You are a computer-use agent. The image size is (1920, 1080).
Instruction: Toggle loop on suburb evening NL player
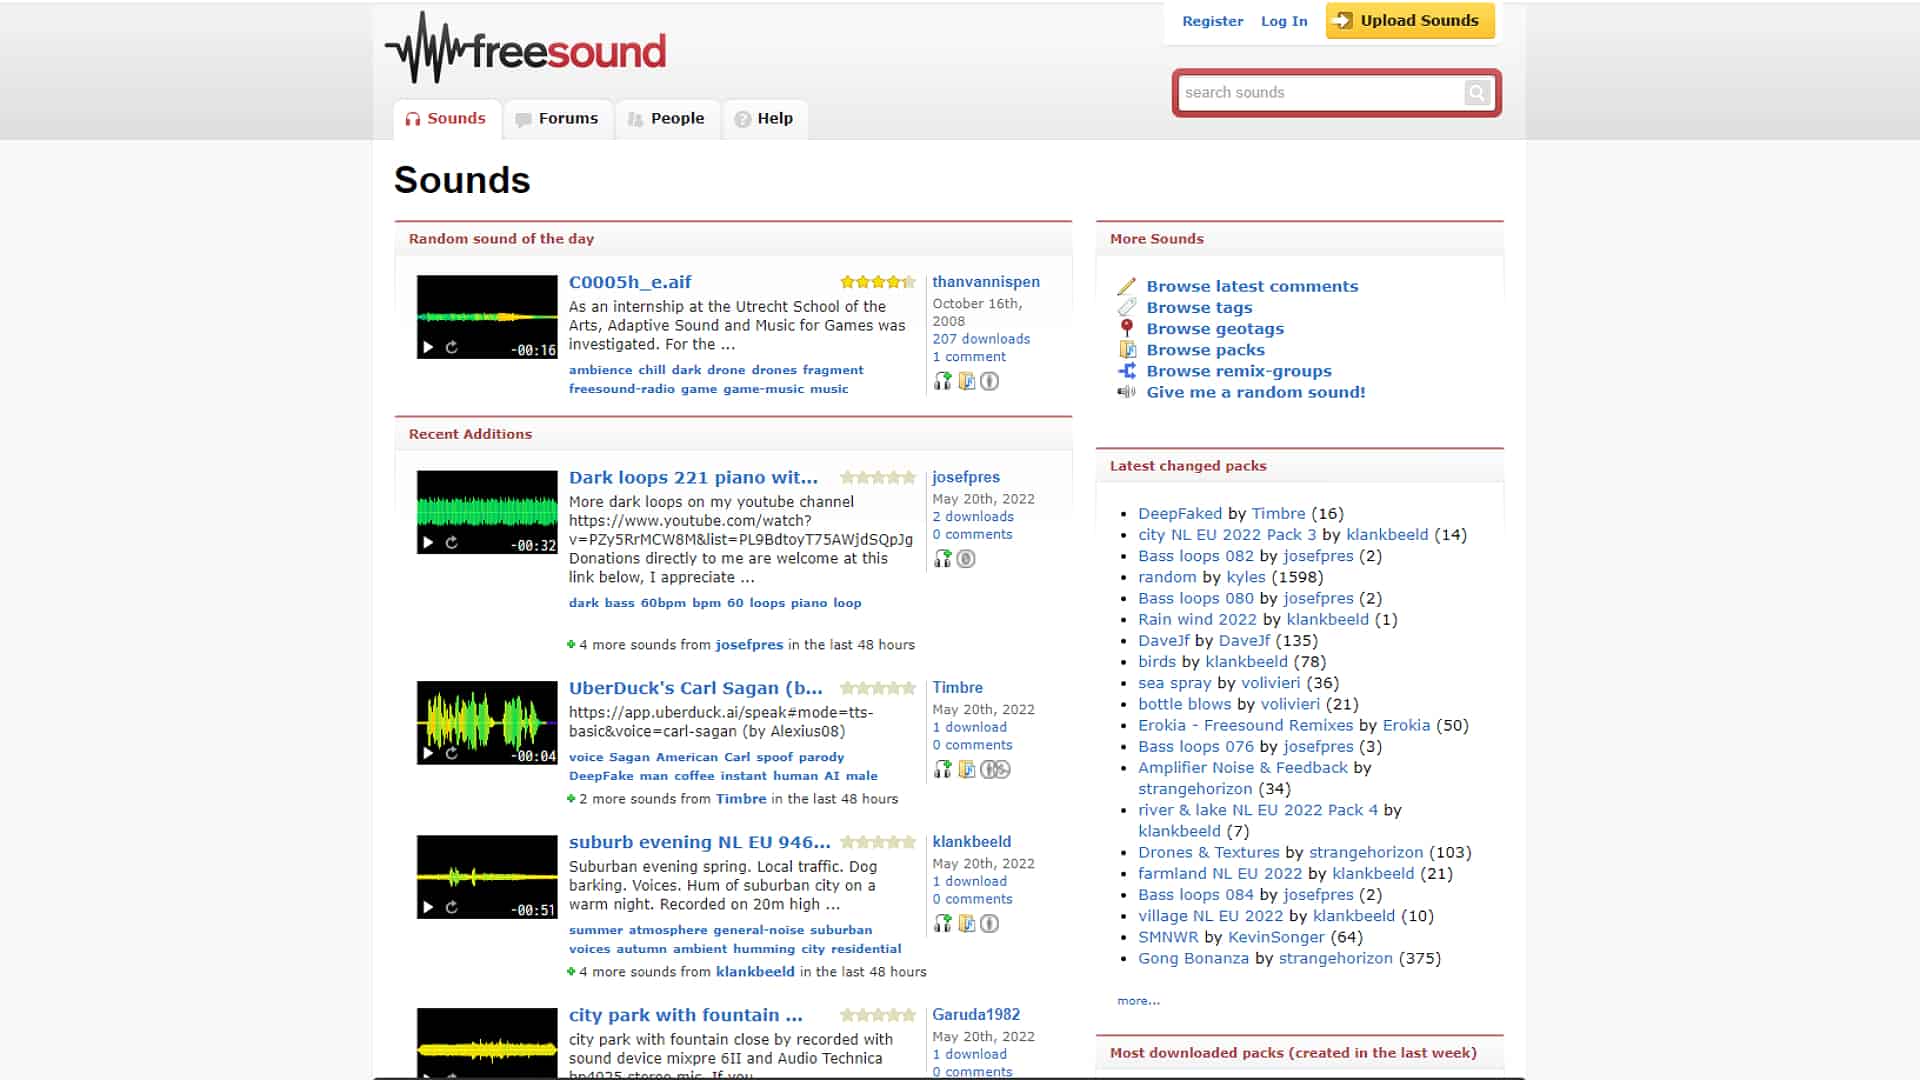[452, 907]
